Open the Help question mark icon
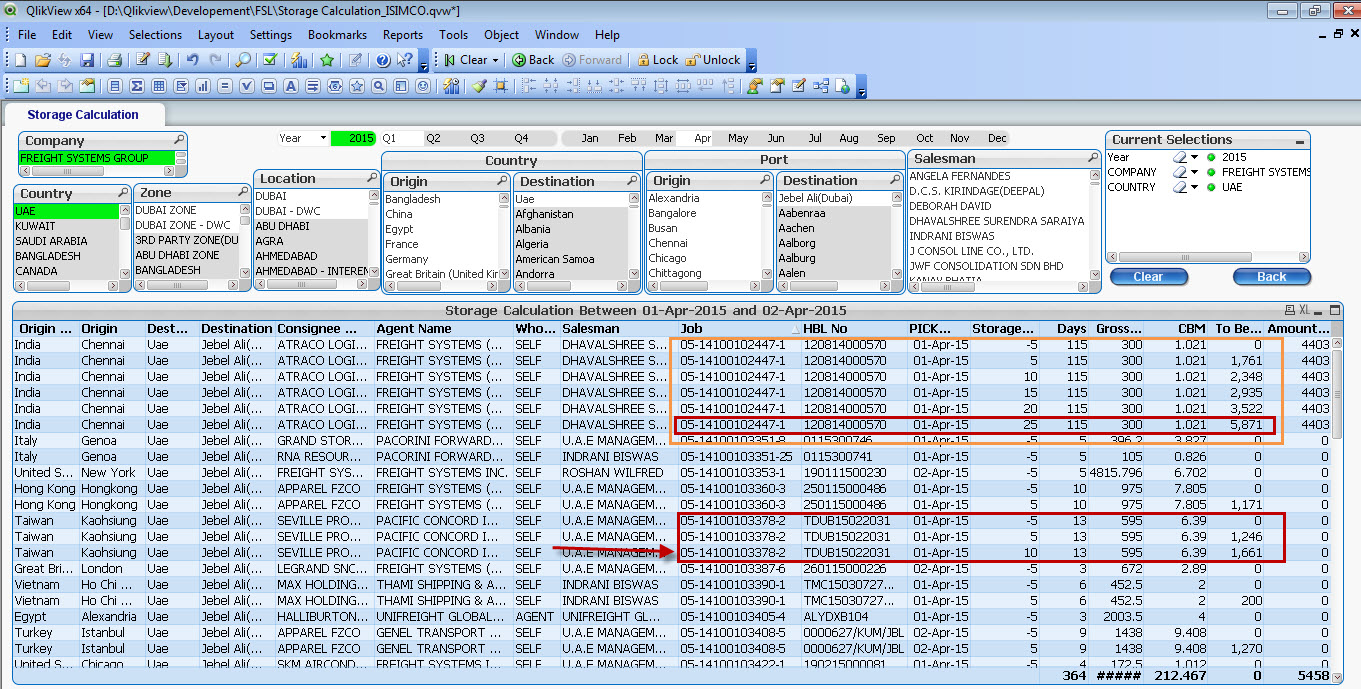The width and height of the screenshot is (1361, 689). (382, 60)
